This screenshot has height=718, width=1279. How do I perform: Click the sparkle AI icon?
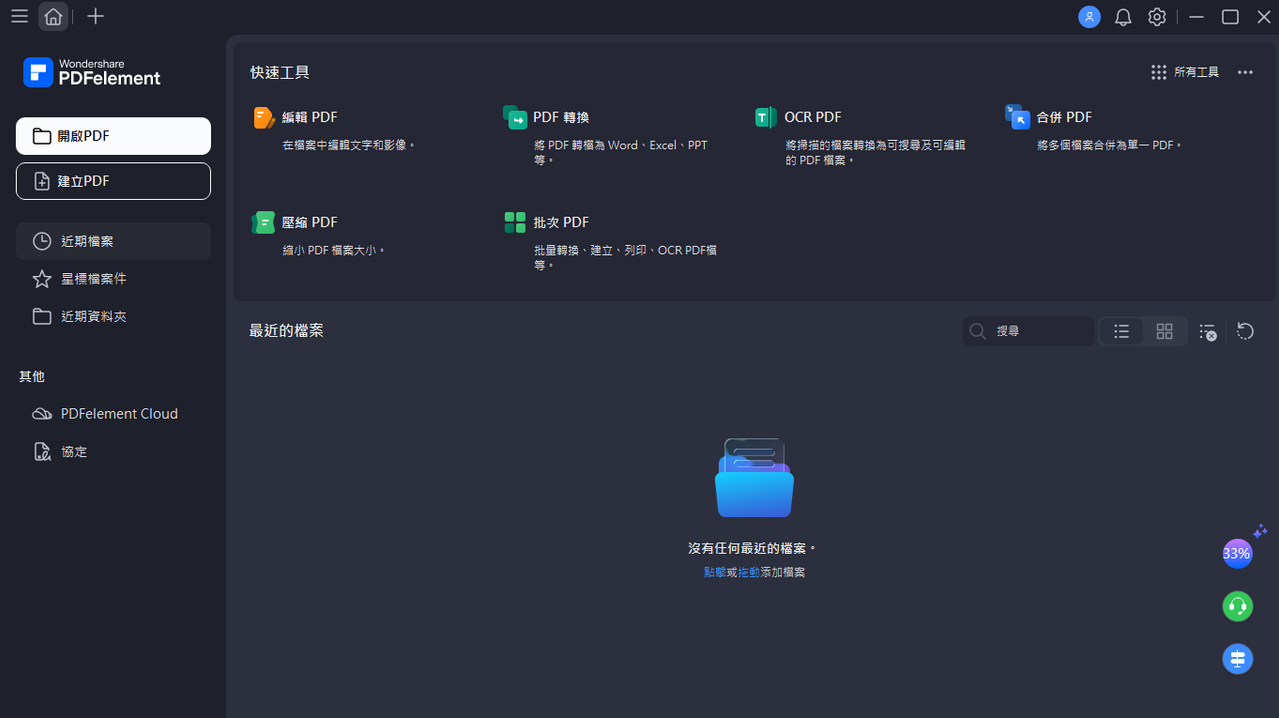point(1260,532)
